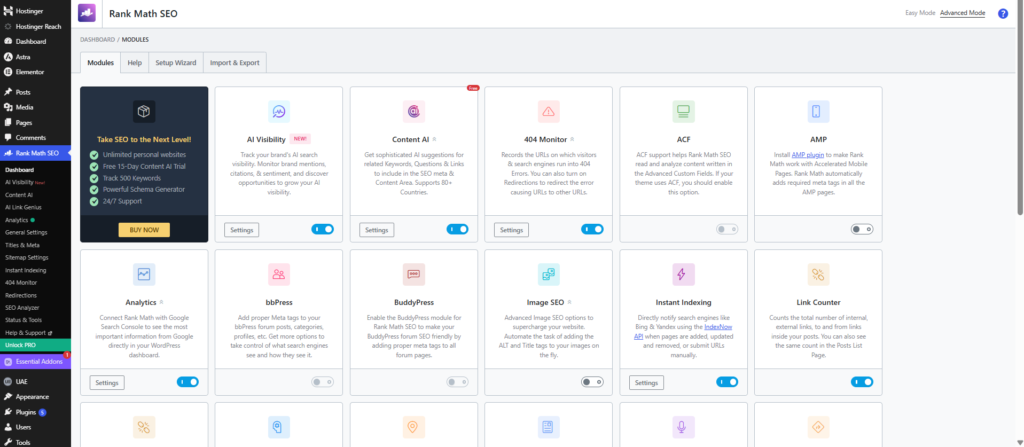The width and height of the screenshot is (1024, 447).
Task: Click the Link Counter module icon
Action: 818,274
